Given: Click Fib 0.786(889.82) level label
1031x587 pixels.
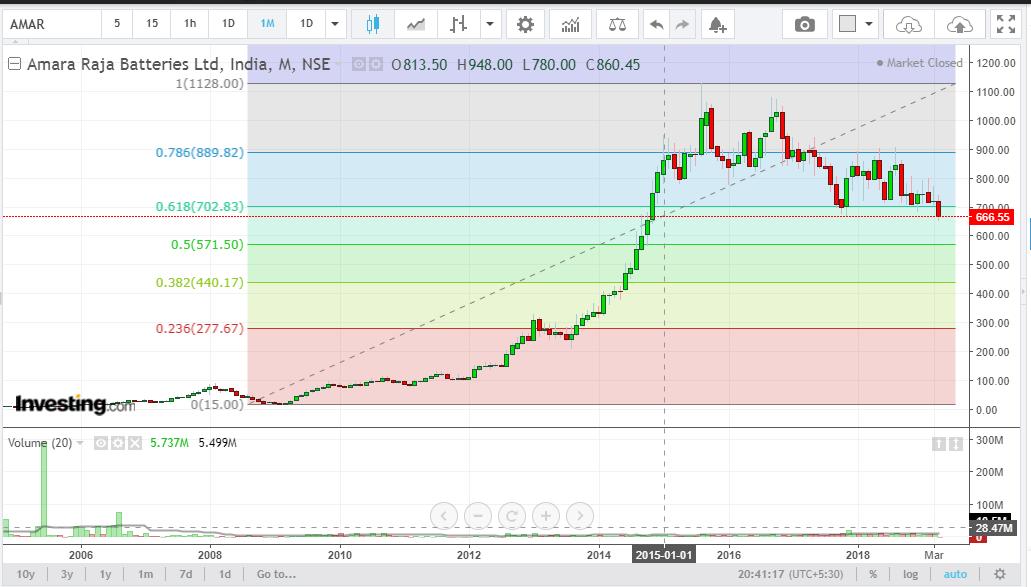Looking at the screenshot, I should [x=200, y=153].
